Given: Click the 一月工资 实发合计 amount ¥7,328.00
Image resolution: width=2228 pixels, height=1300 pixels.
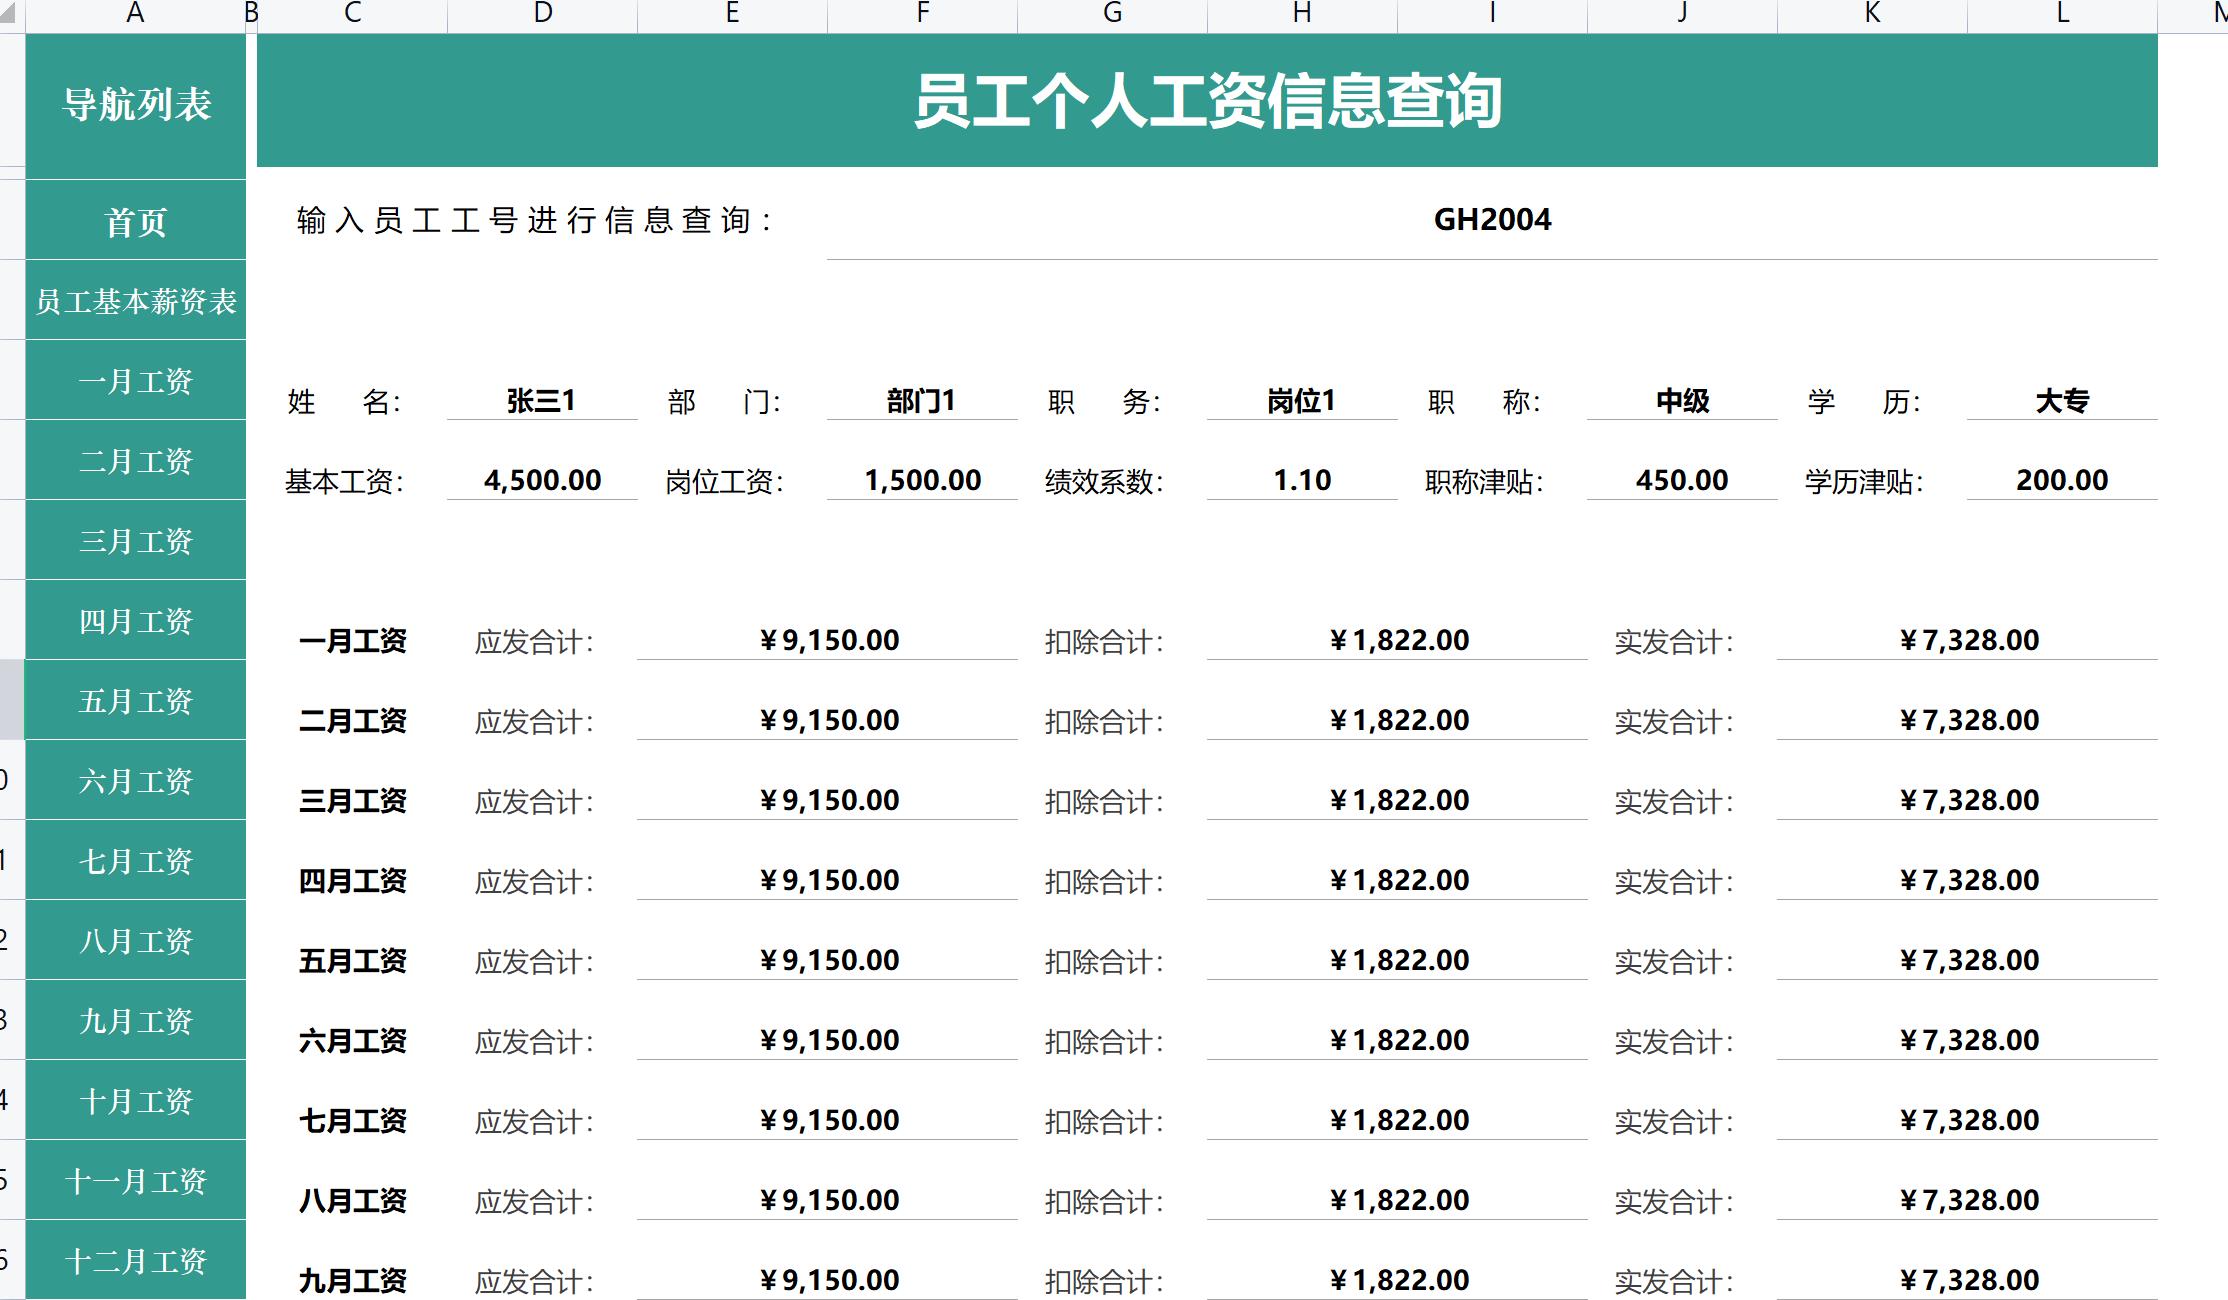Looking at the screenshot, I should click(x=1965, y=640).
